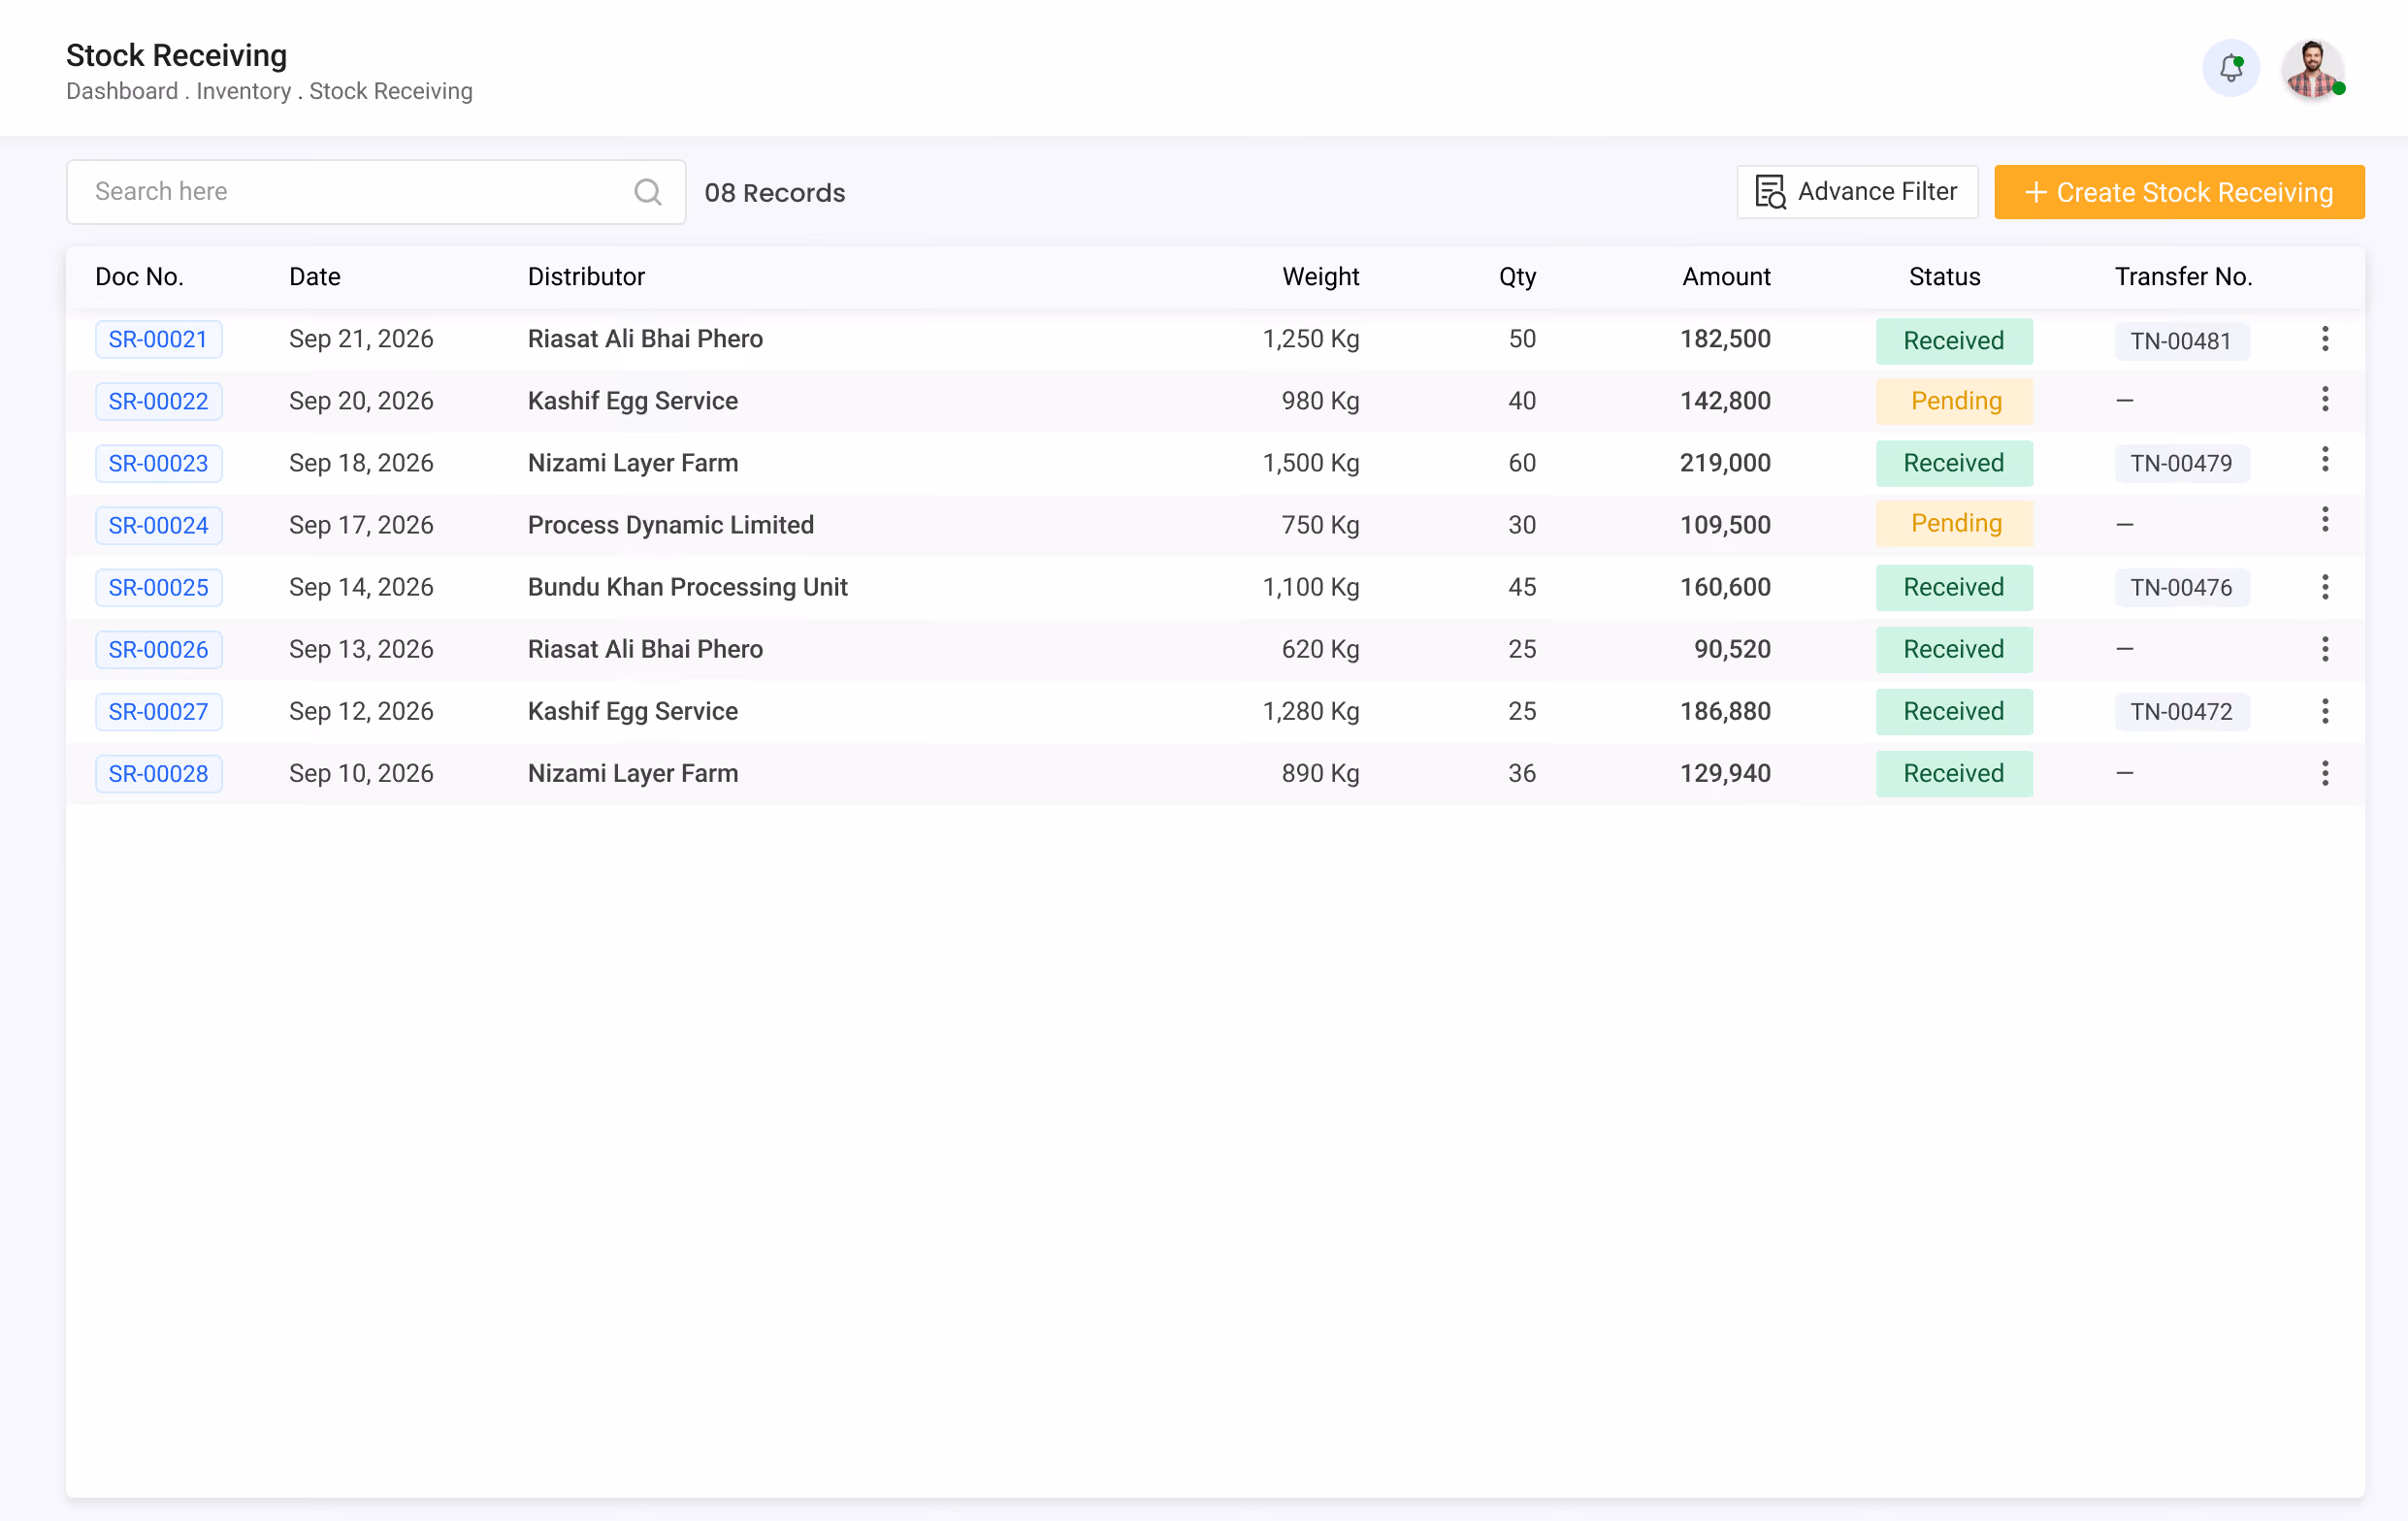This screenshot has height=1521, width=2408.
Task: Open transfer TN-00479
Action: coord(2181,463)
